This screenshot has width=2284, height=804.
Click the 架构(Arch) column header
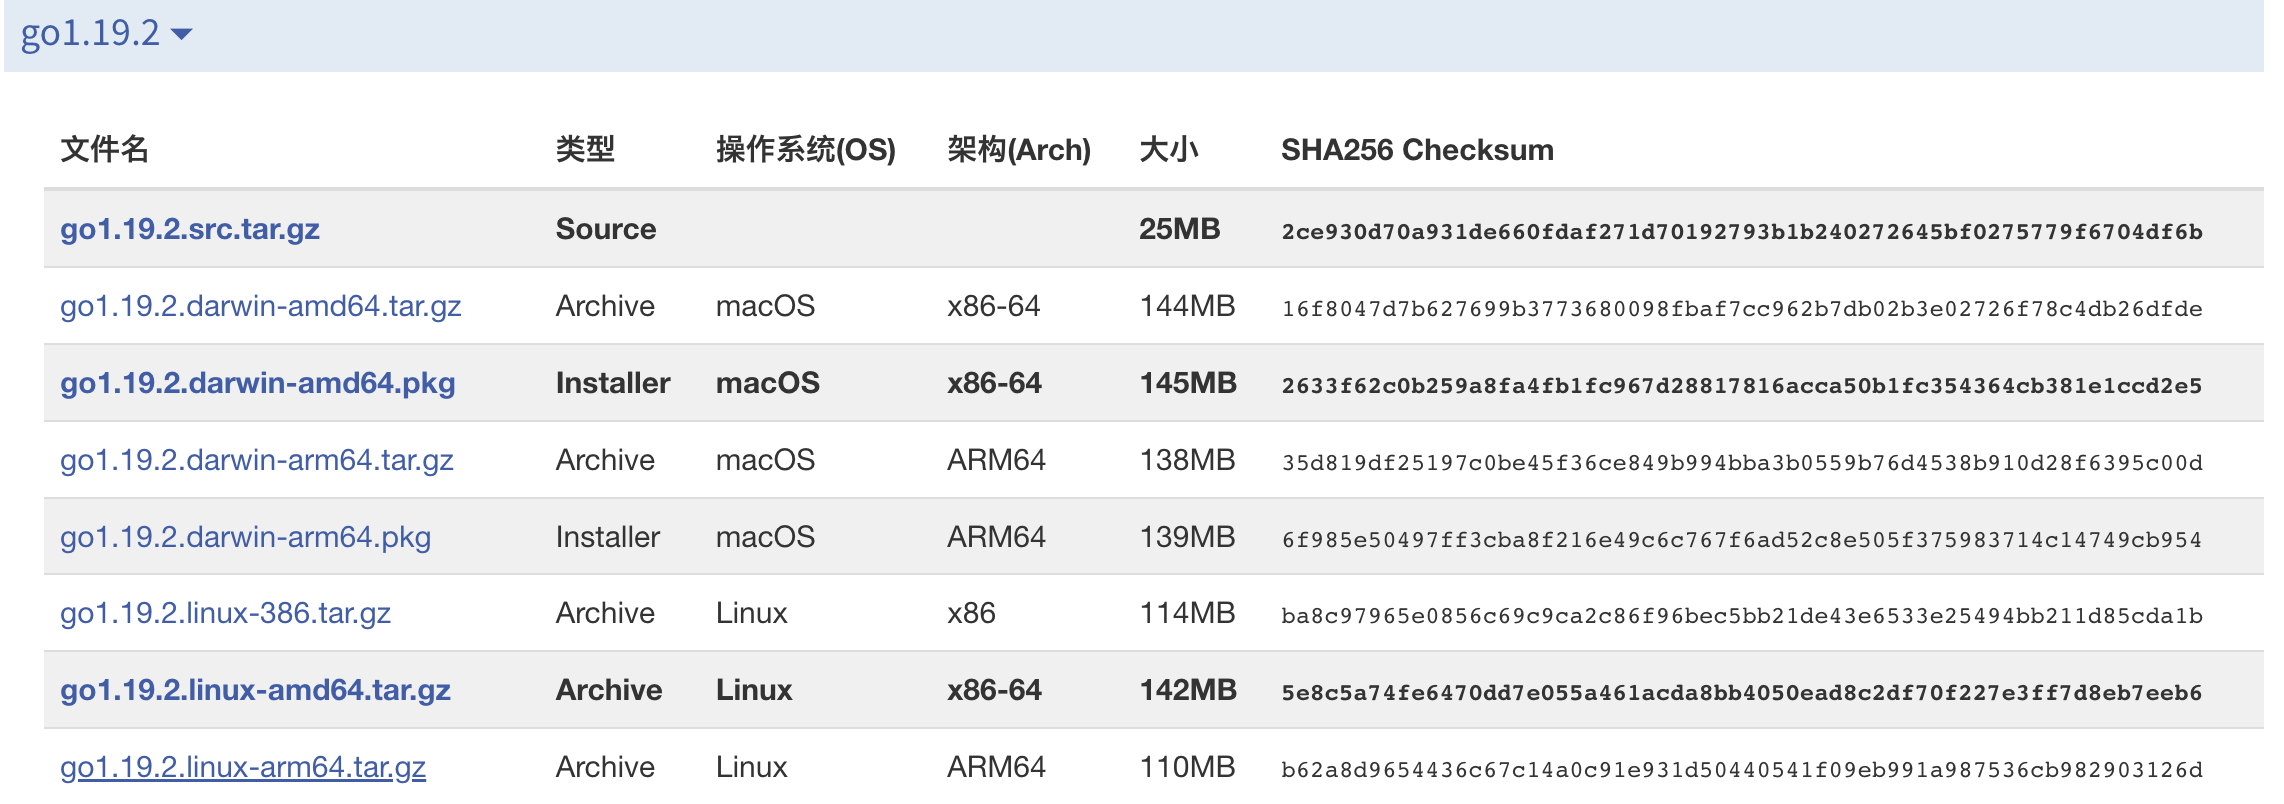1018,150
